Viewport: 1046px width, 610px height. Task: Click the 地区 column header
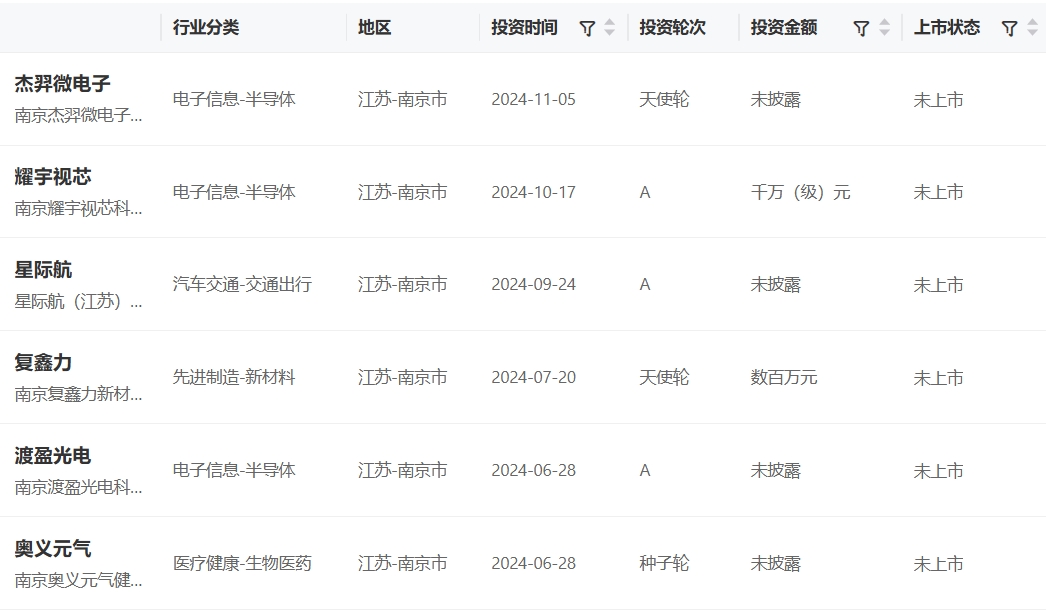coord(374,27)
